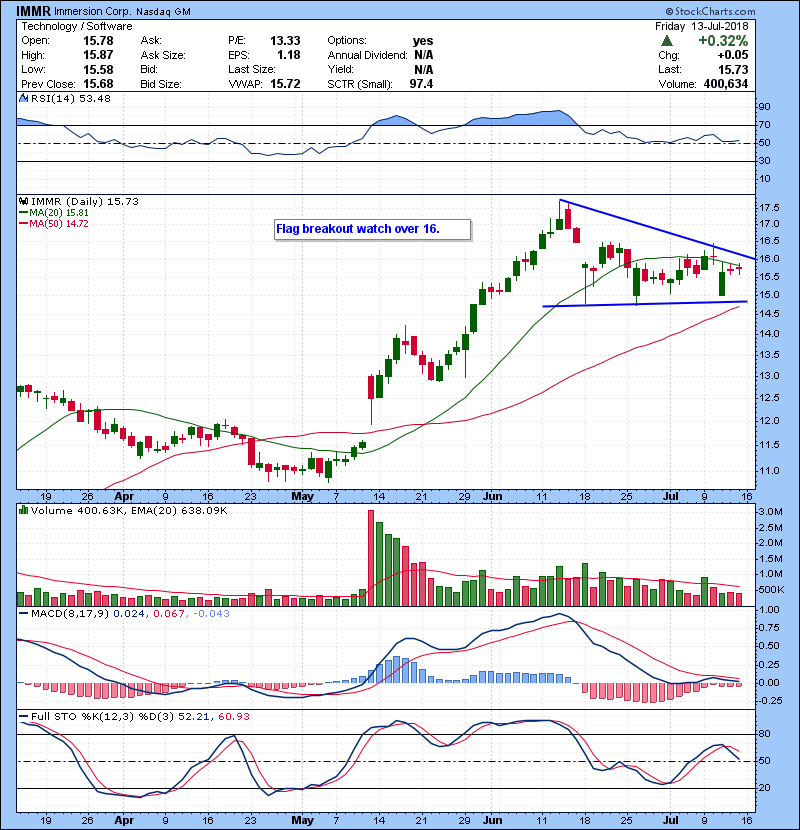Click the RSI indicator icon beside RSI(14)
Screen dimensions: 800x830
click(x=23, y=98)
